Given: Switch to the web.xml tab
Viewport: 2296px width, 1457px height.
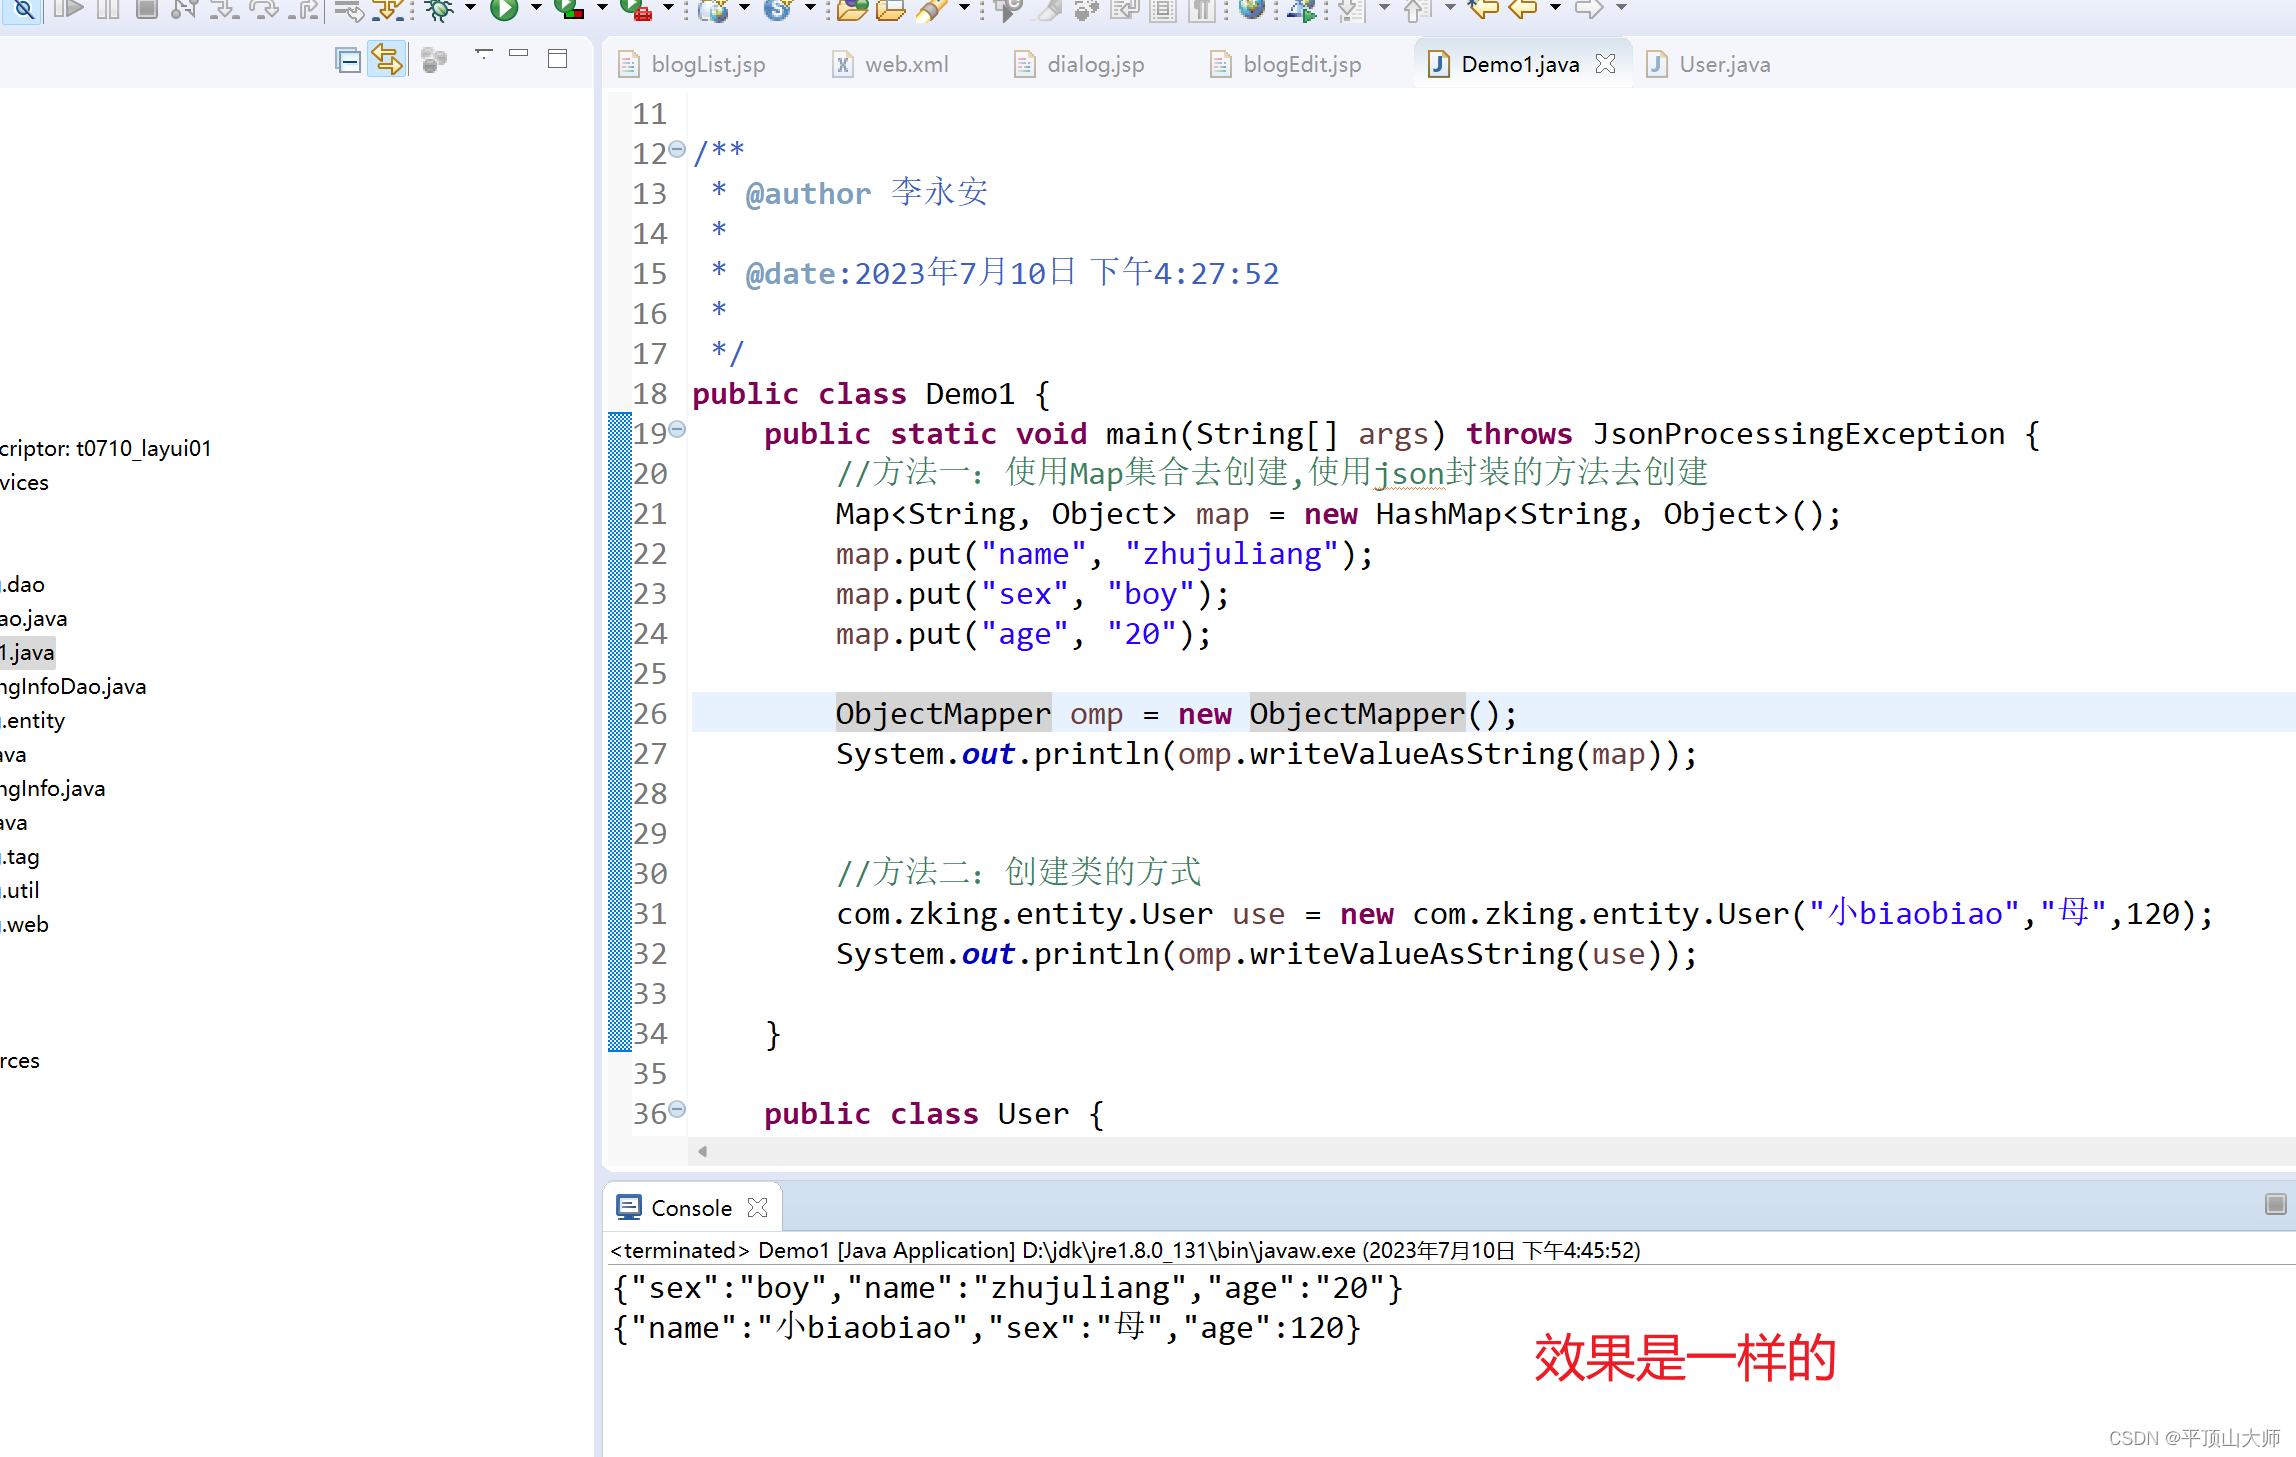Looking at the screenshot, I should 905,64.
